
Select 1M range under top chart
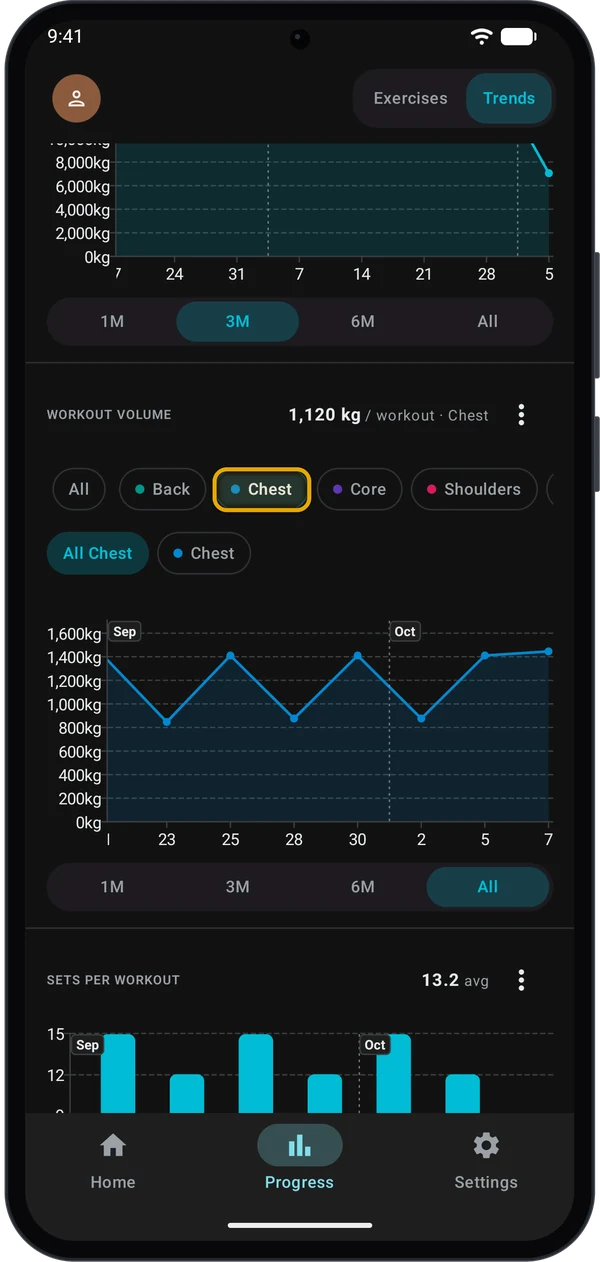point(112,322)
